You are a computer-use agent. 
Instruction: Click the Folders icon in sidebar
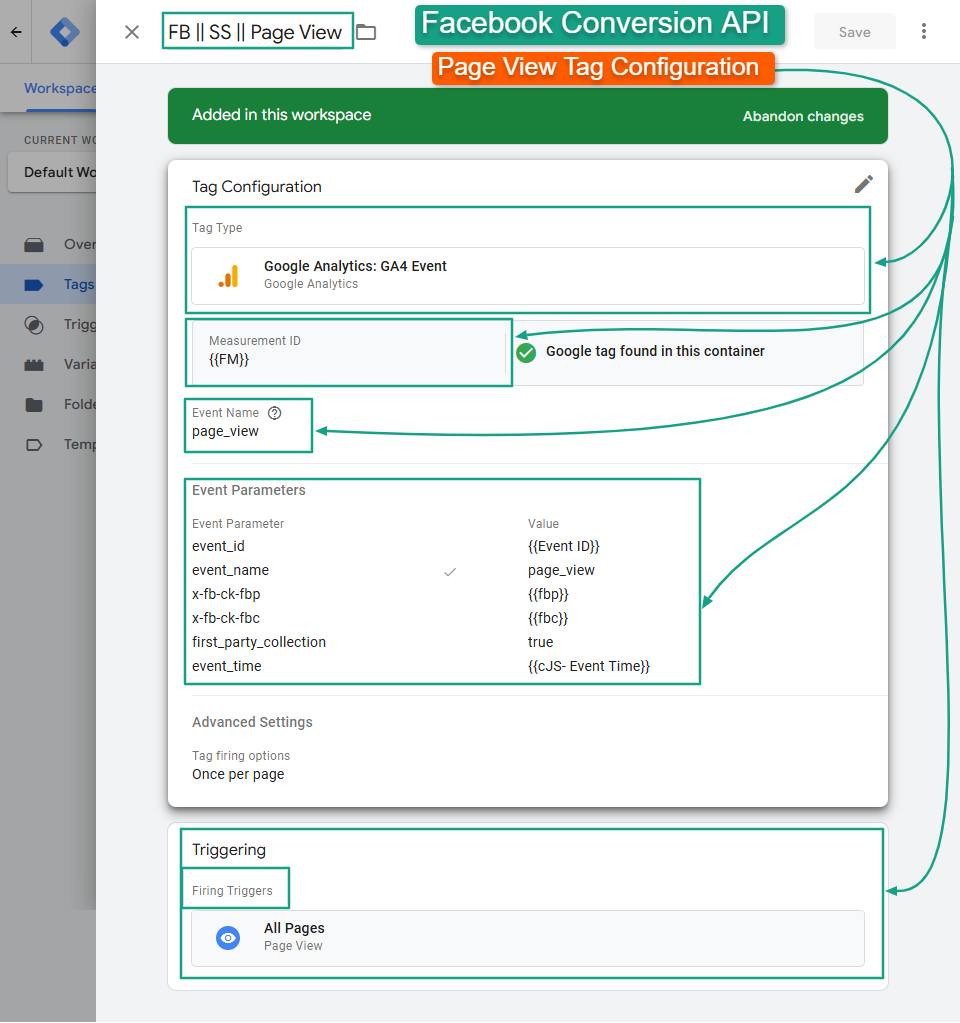tap(34, 405)
